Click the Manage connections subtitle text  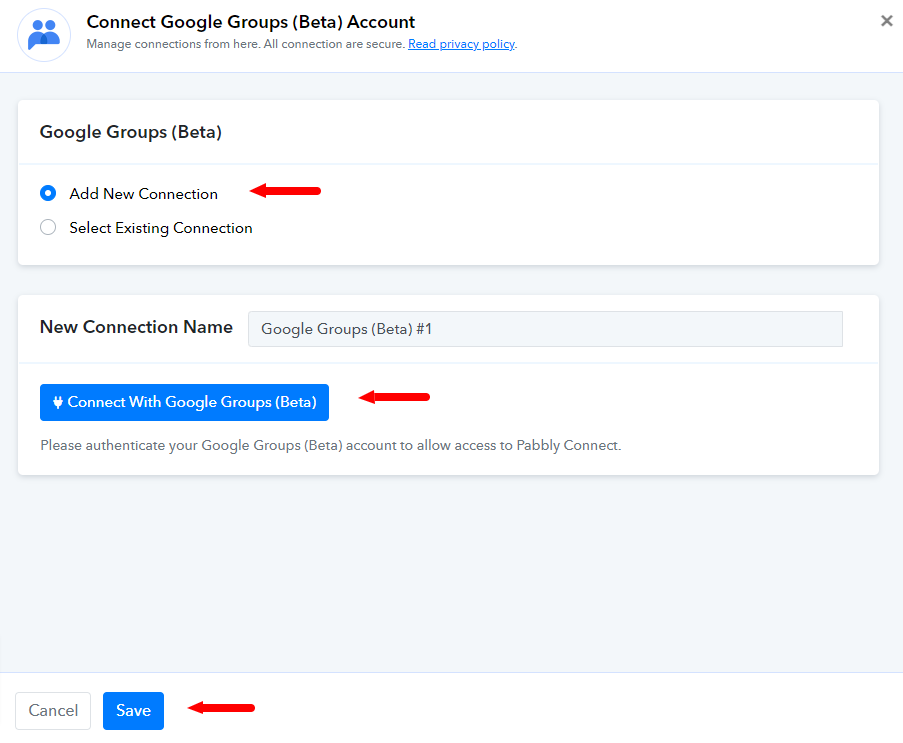click(245, 44)
